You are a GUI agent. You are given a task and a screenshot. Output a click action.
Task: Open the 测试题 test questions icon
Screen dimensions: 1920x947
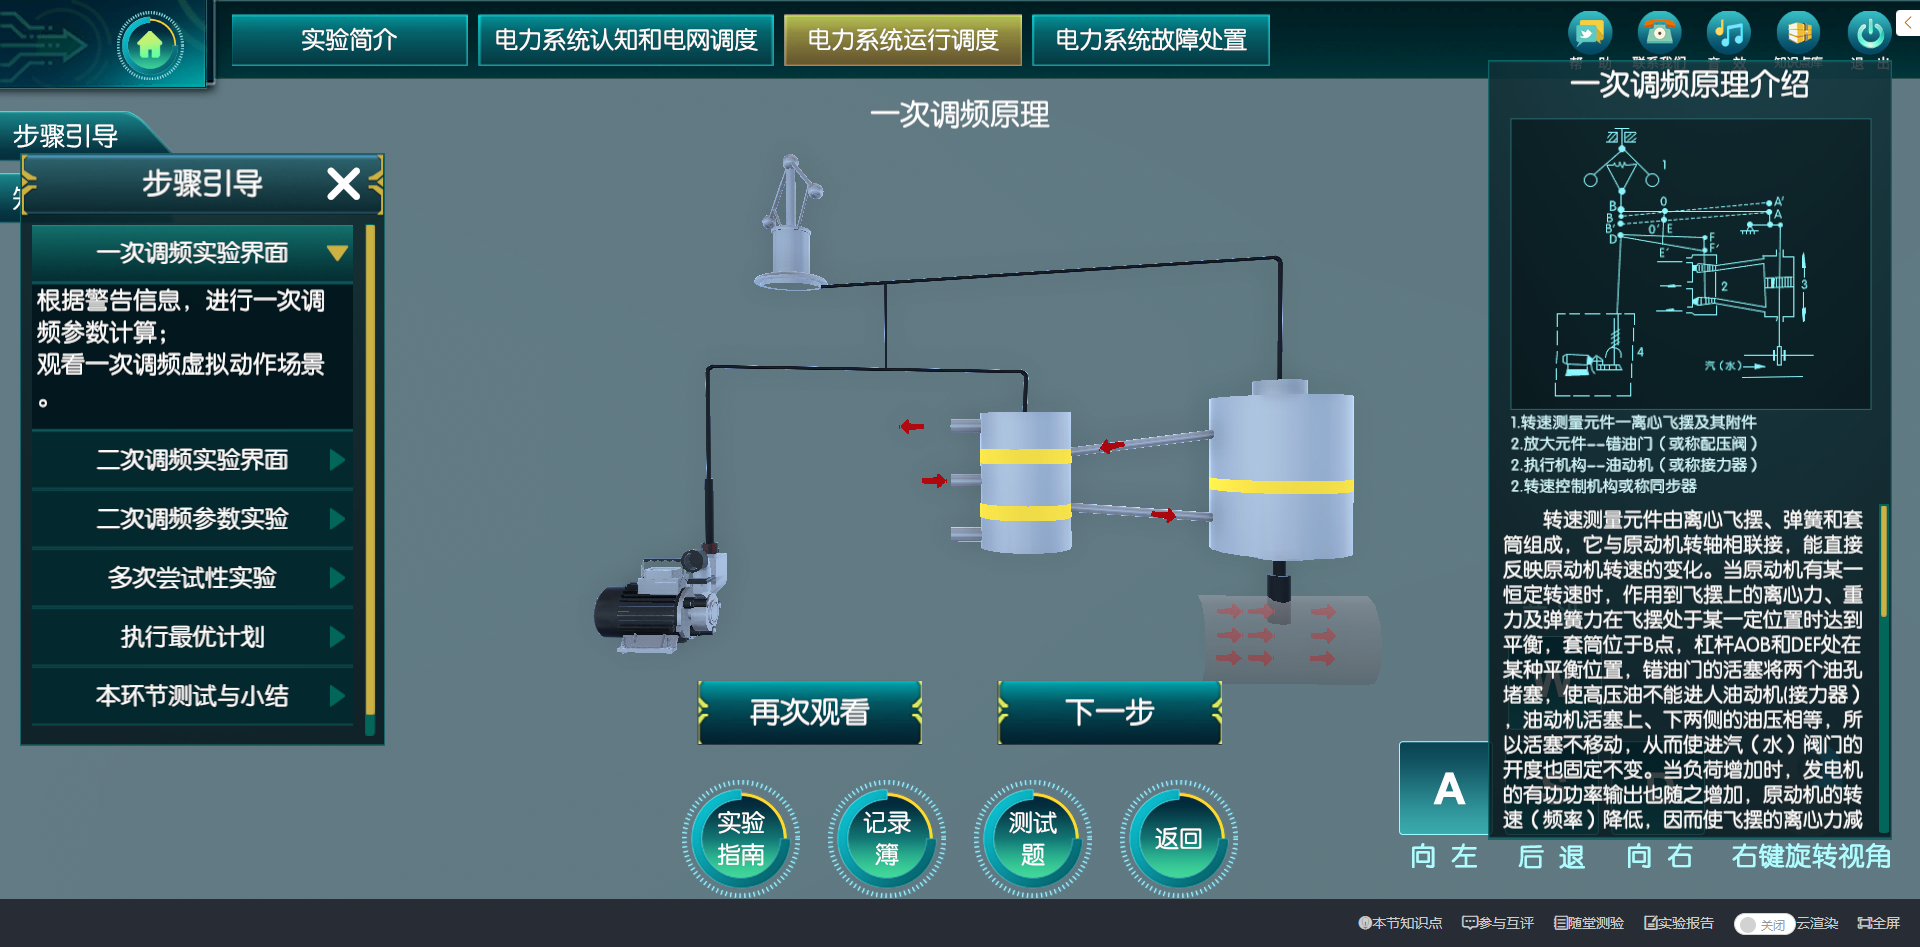(x=1033, y=838)
